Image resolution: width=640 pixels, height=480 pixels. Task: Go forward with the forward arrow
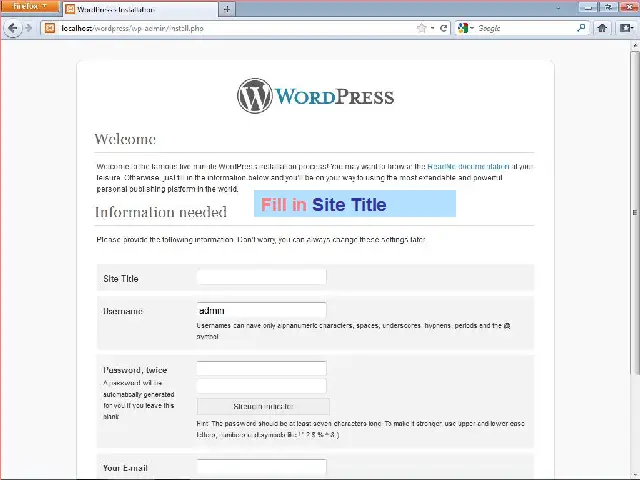pos(29,28)
